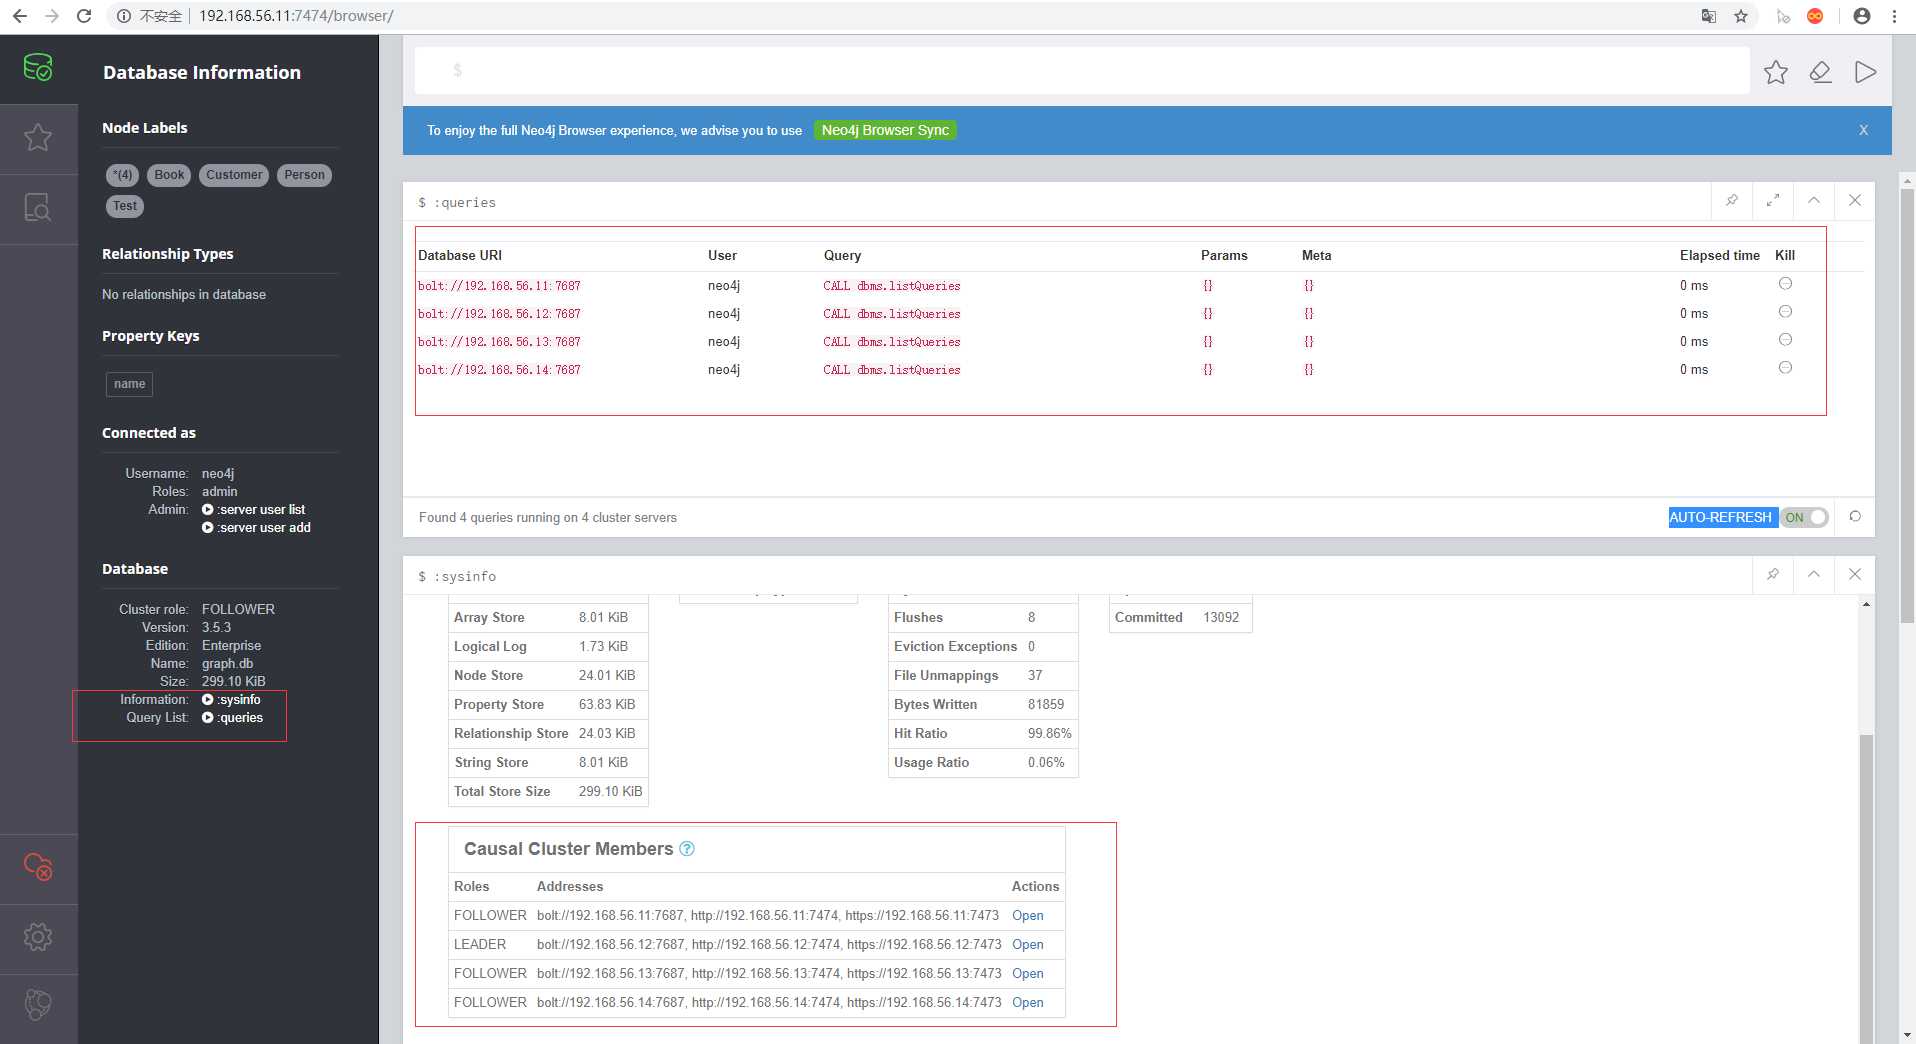The width and height of the screenshot is (1916, 1044).
Task: Refresh the queries list icon
Action: click(1855, 517)
